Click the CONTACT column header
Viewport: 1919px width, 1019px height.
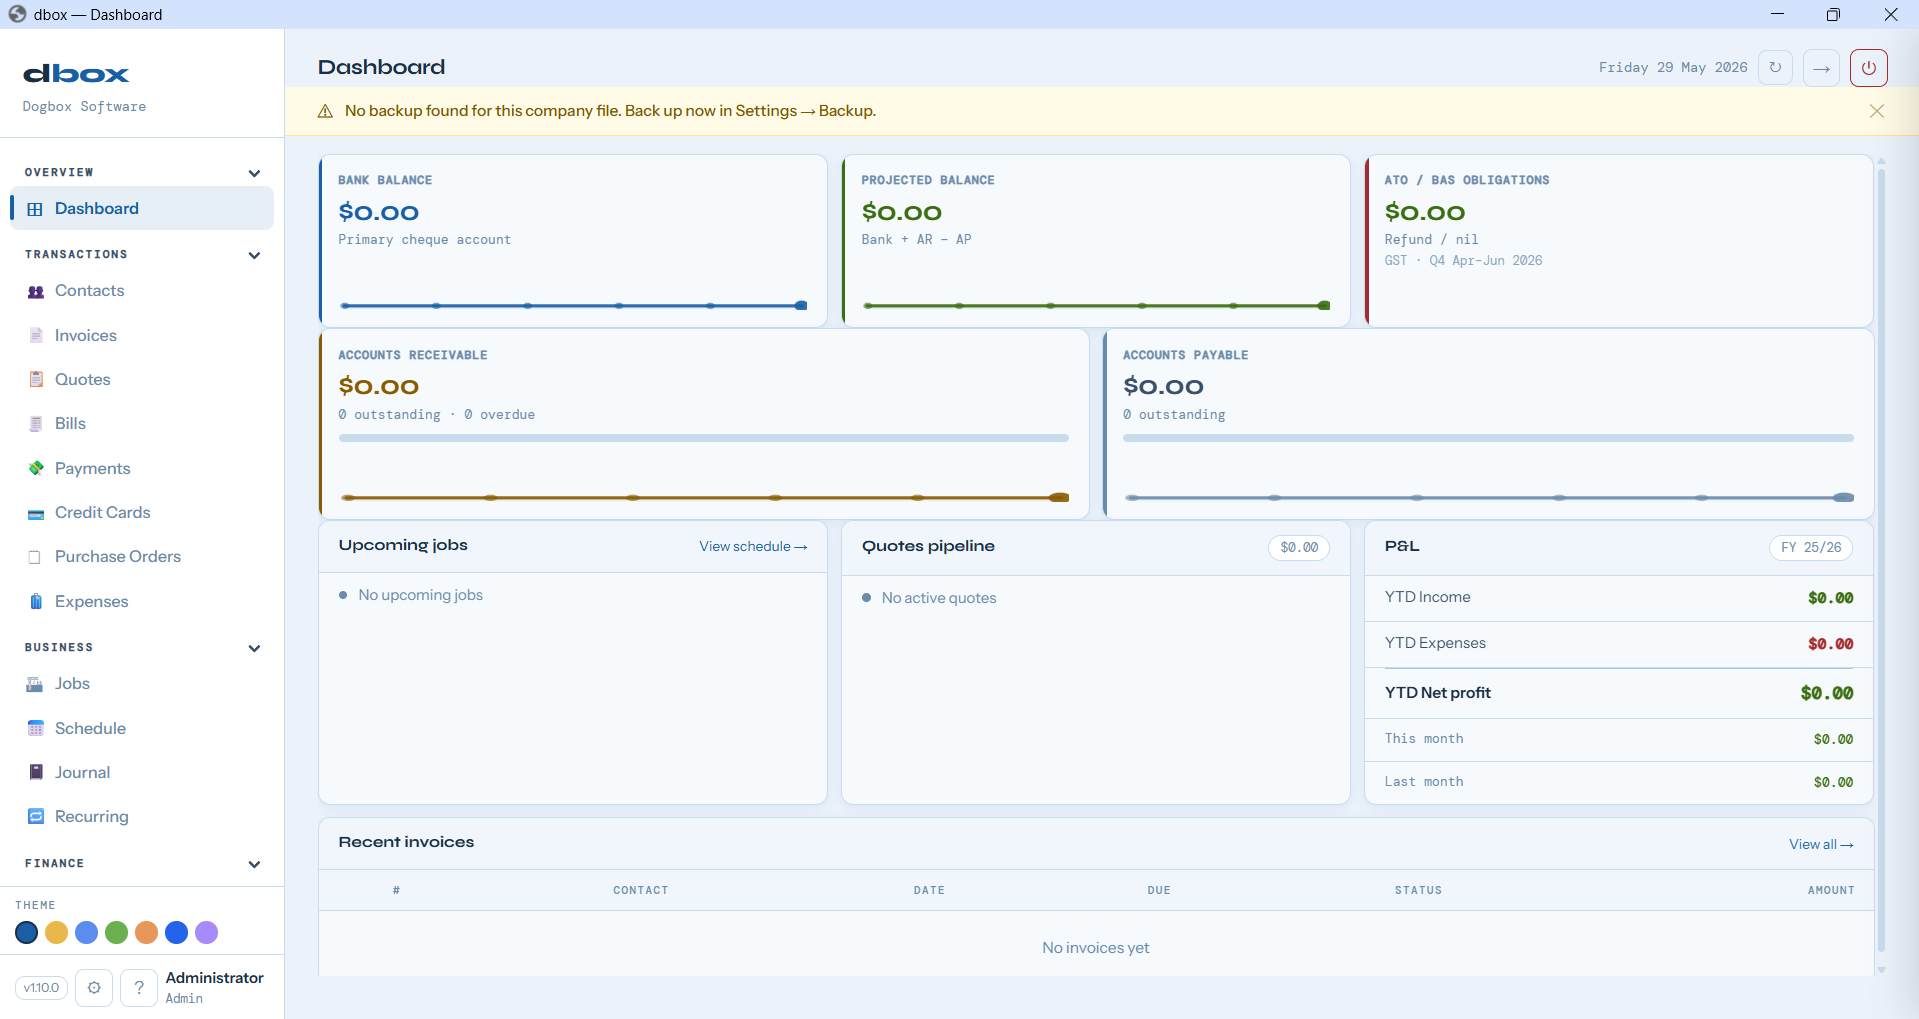pos(641,890)
